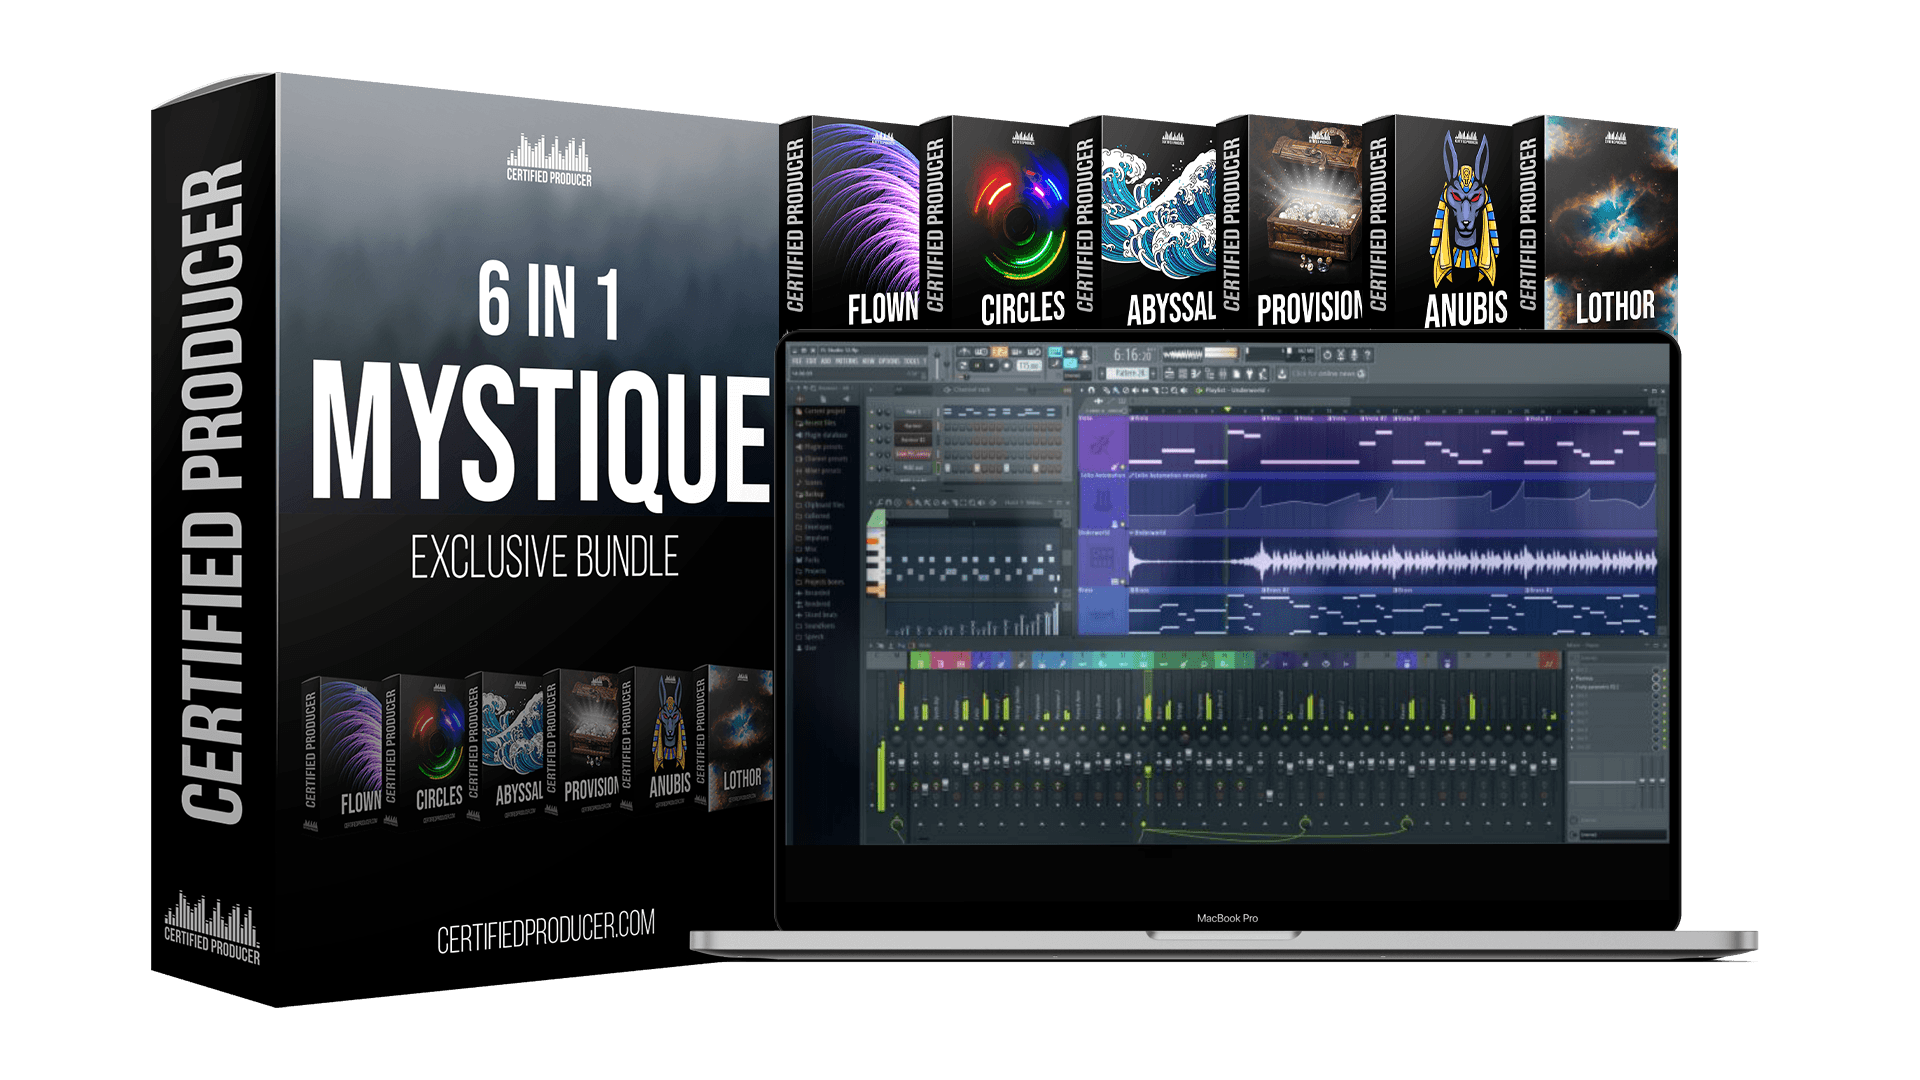Image resolution: width=1920 pixels, height=1080 pixels.
Task: Click the 'Click for online news' bar
Action: click(1324, 373)
